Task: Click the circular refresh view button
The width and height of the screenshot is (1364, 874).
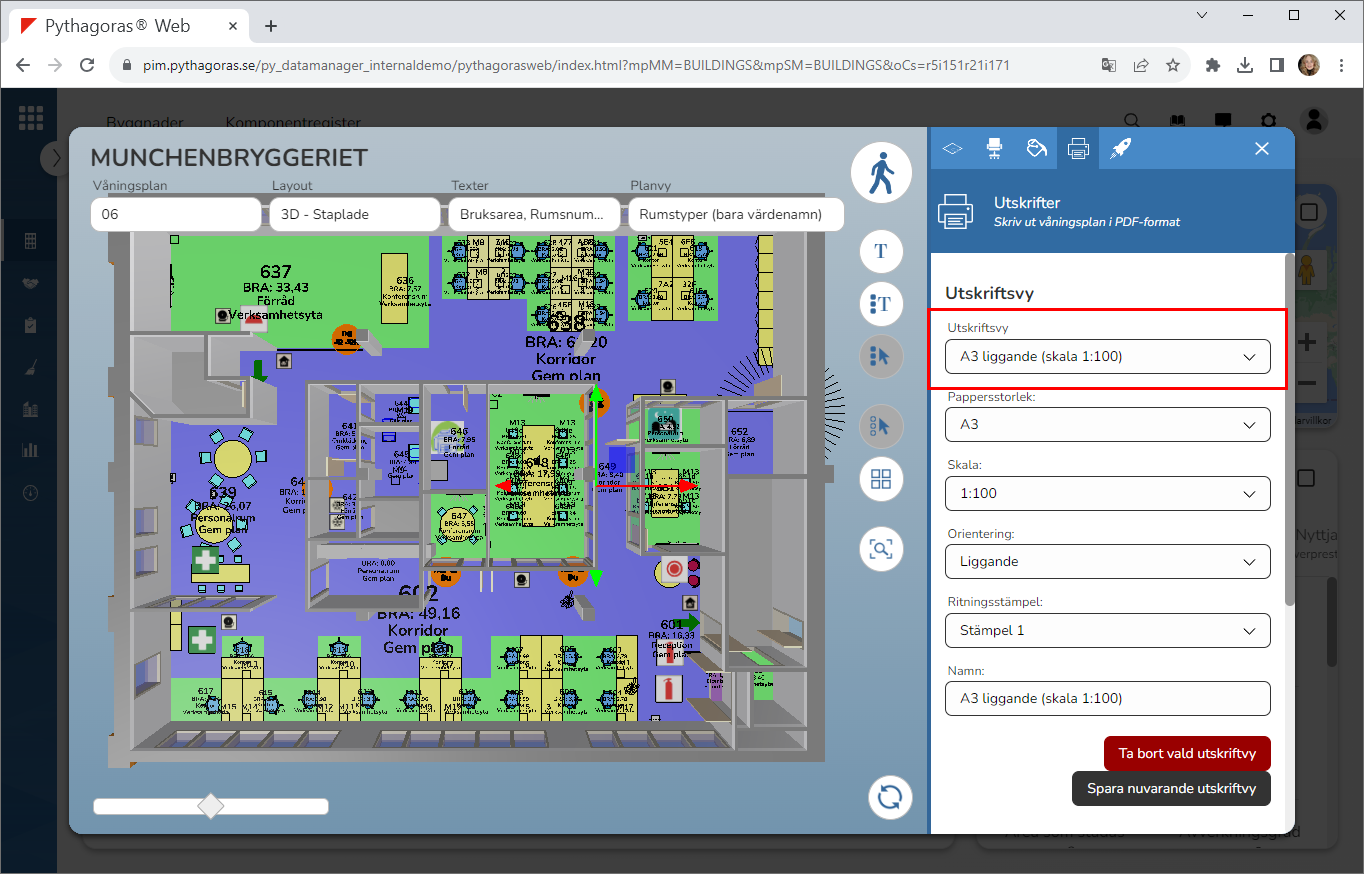Action: (x=889, y=797)
